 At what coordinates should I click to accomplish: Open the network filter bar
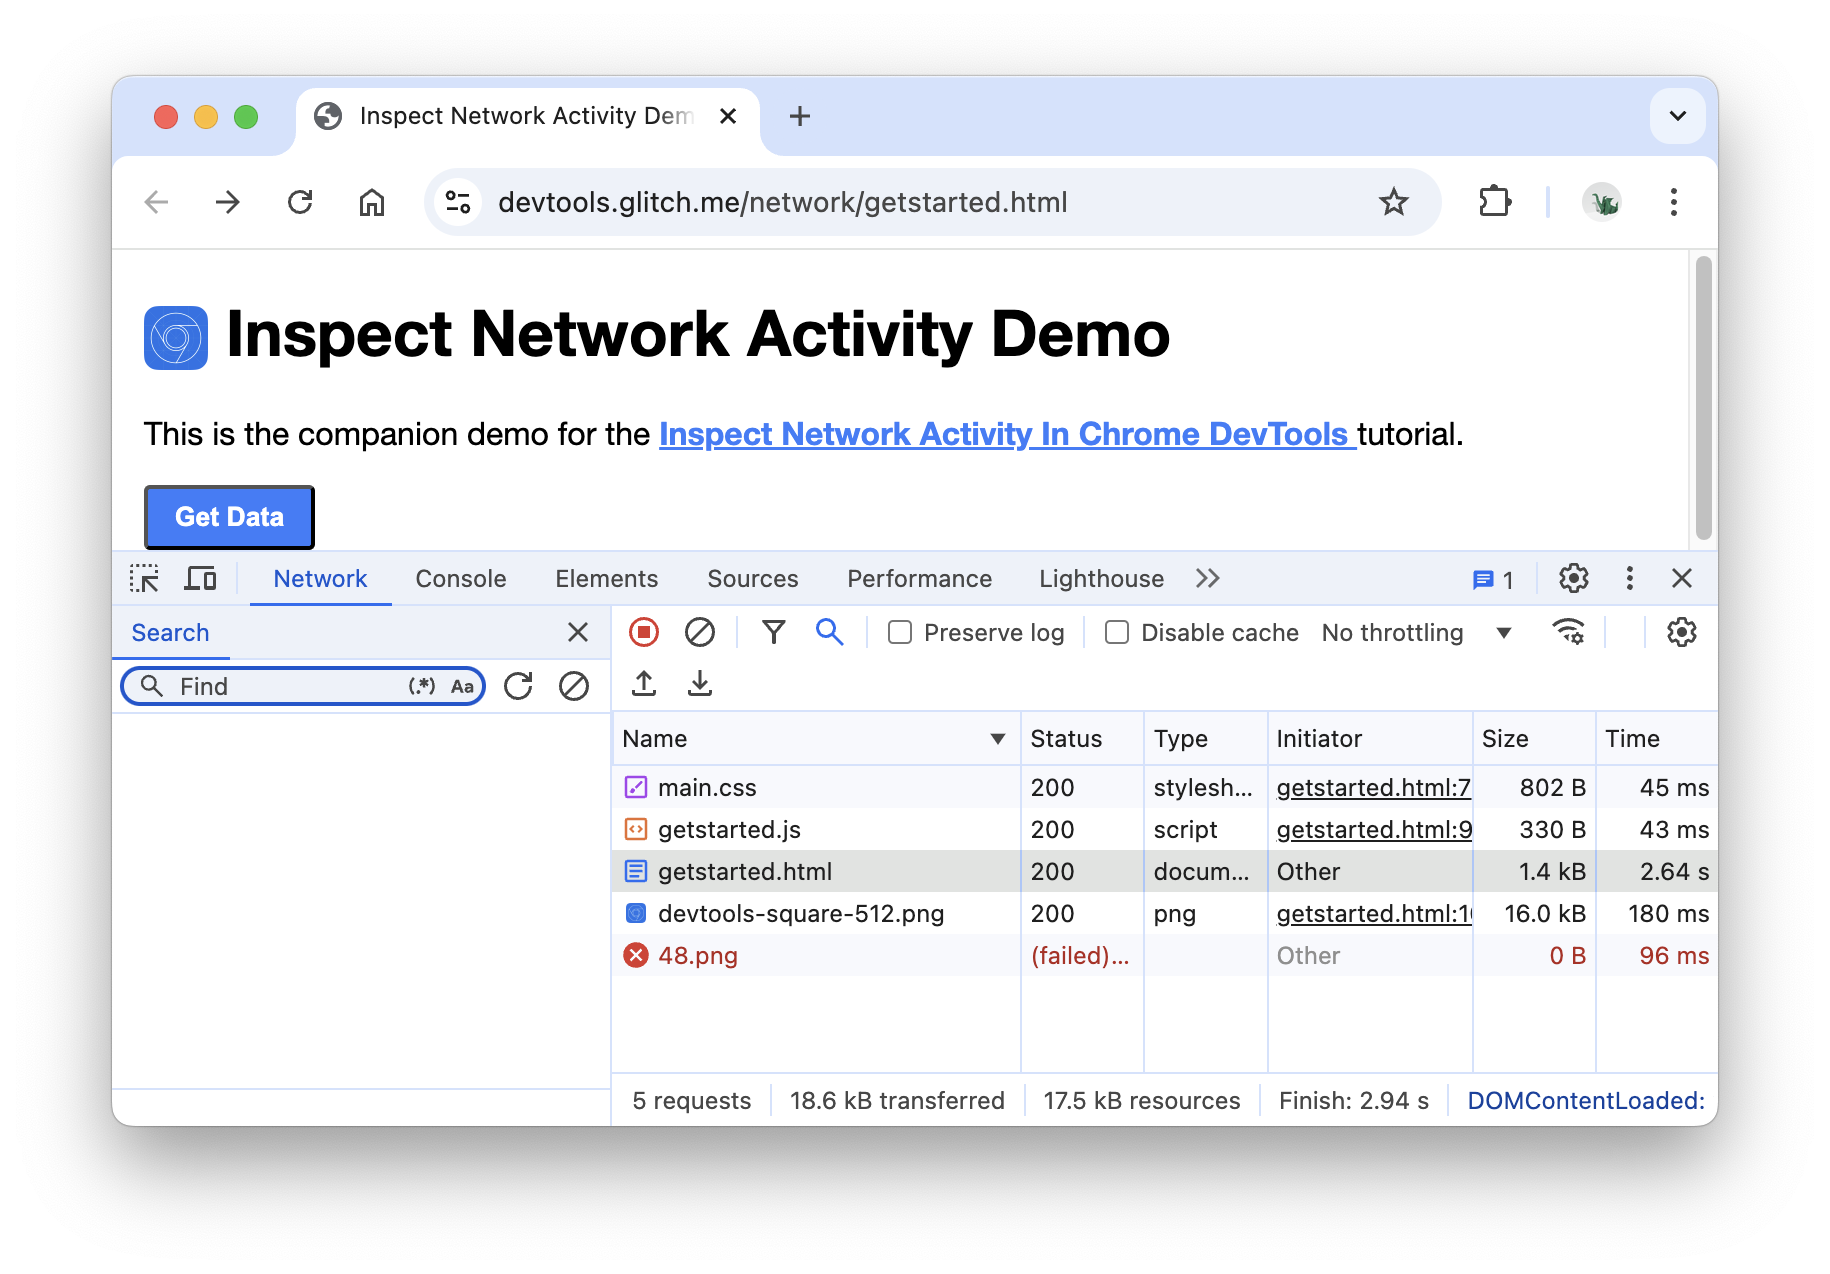(773, 632)
